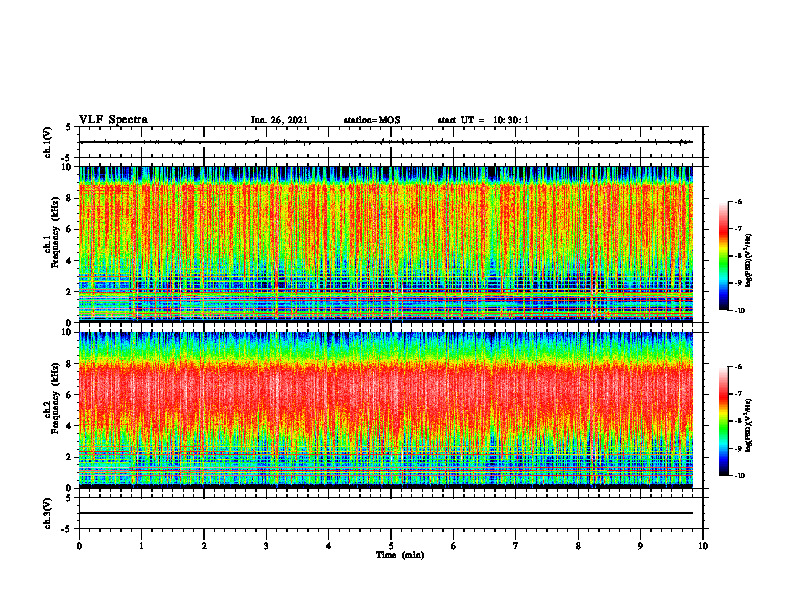The height and width of the screenshot is (612, 792).
Task: Click the ch.2 spectrogram color bar
Action: pyautogui.click(x=723, y=421)
